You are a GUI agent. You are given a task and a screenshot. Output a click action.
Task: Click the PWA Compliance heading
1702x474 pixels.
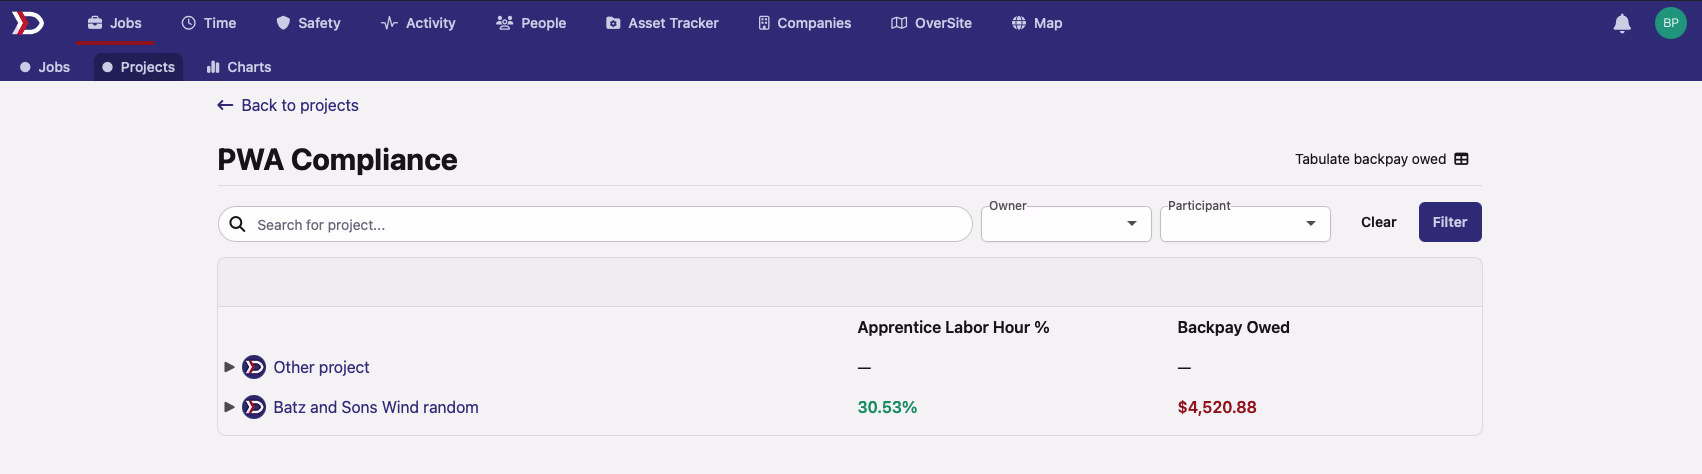pyautogui.click(x=337, y=160)
